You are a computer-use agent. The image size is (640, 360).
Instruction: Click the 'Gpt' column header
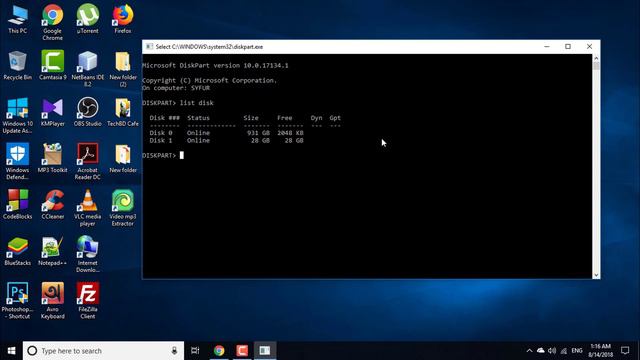tap(335, 118)
